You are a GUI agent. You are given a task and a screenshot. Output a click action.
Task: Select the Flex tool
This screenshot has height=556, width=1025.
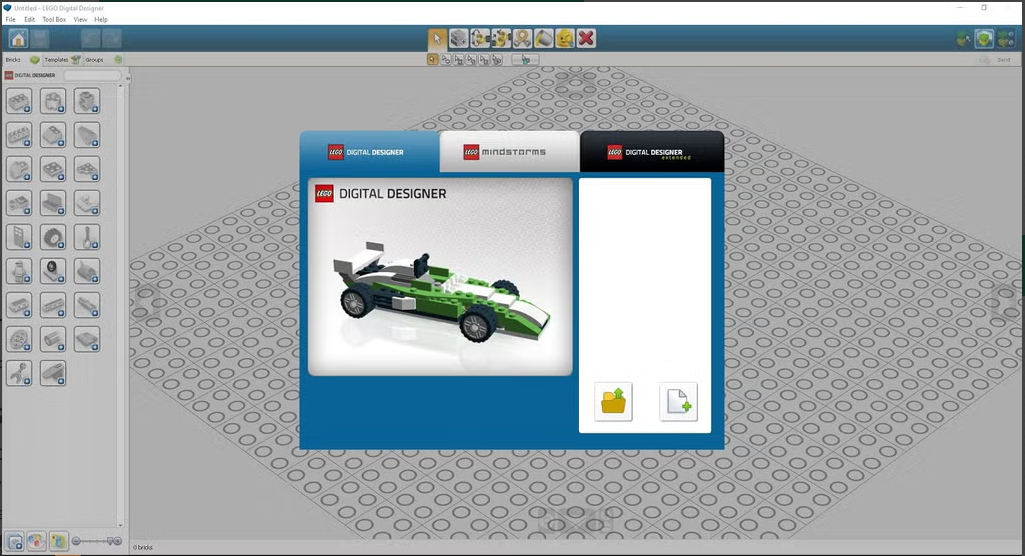pyautogui.click(x=522, y=39)
